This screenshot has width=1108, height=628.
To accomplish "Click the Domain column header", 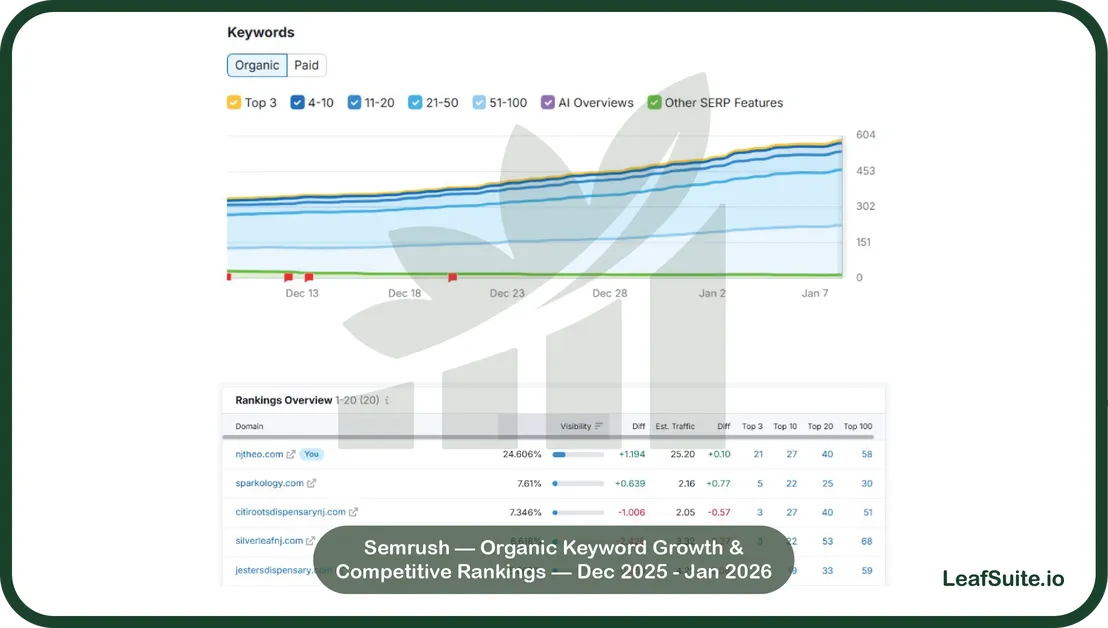I will tap(249, 426).
